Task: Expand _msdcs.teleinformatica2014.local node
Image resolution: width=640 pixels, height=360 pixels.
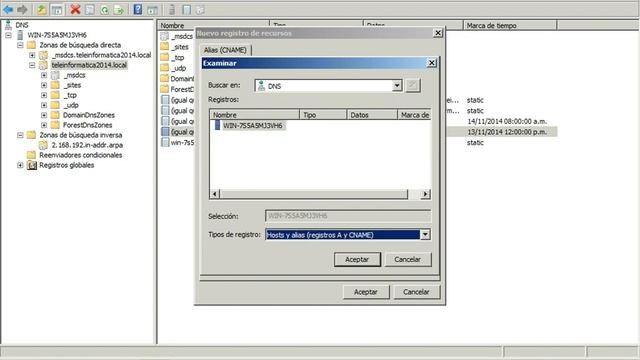Action: (32, 55)
